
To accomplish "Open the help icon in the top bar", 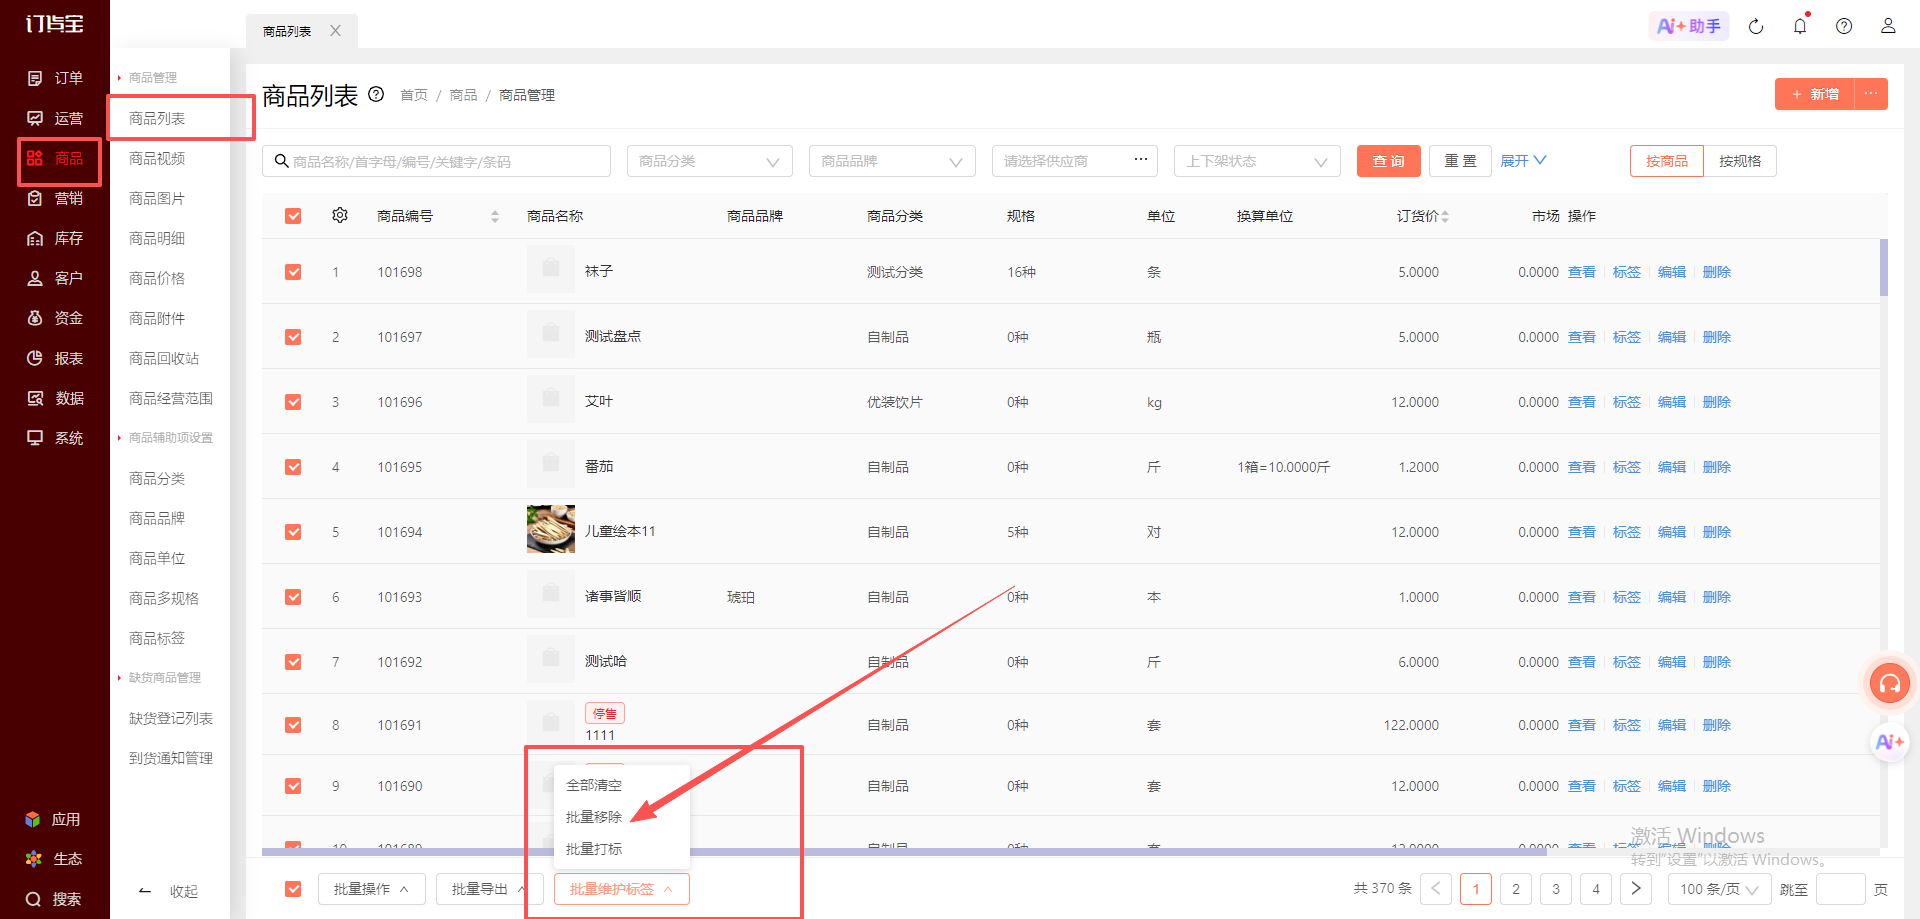I will (1844, 26).
